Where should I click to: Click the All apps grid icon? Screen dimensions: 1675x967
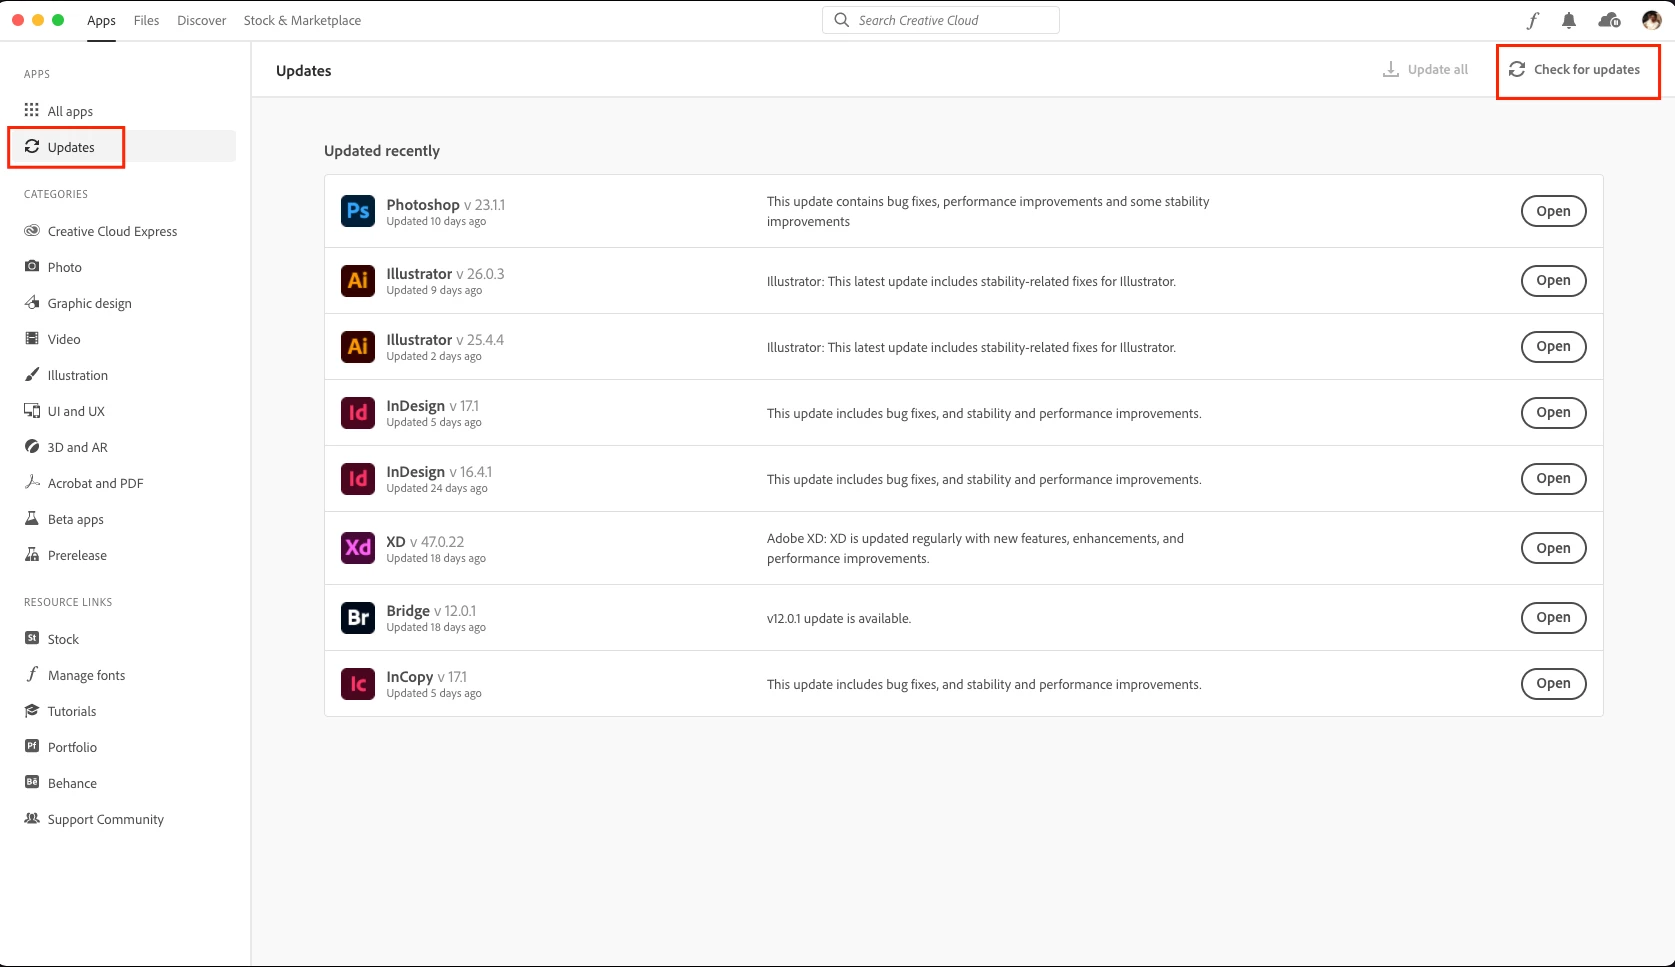(x=32, y=110)
